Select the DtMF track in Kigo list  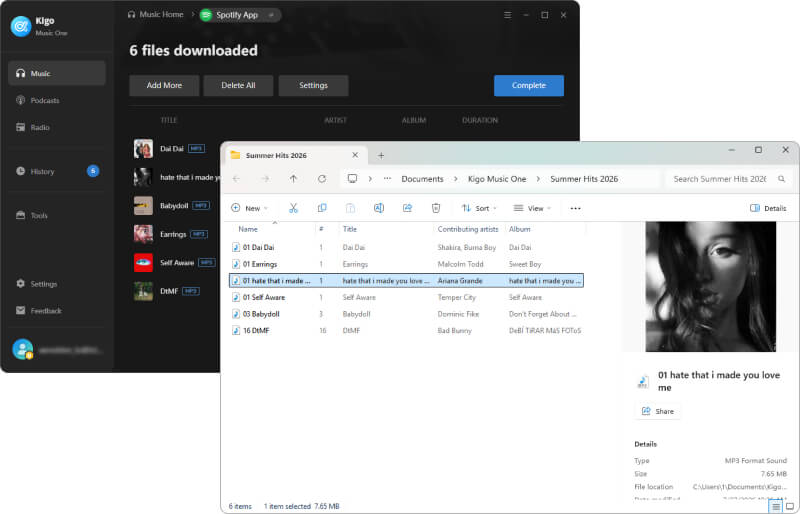click(x=169, y=291)
